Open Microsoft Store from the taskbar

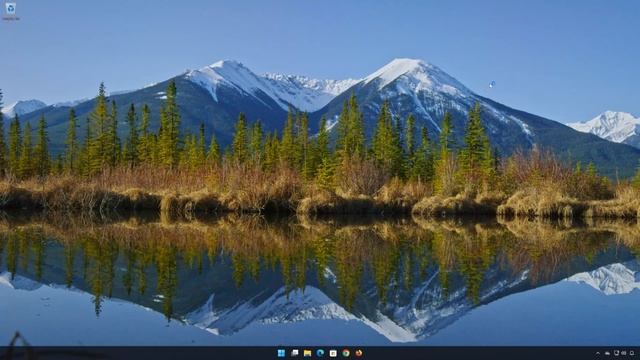[333, 353]
